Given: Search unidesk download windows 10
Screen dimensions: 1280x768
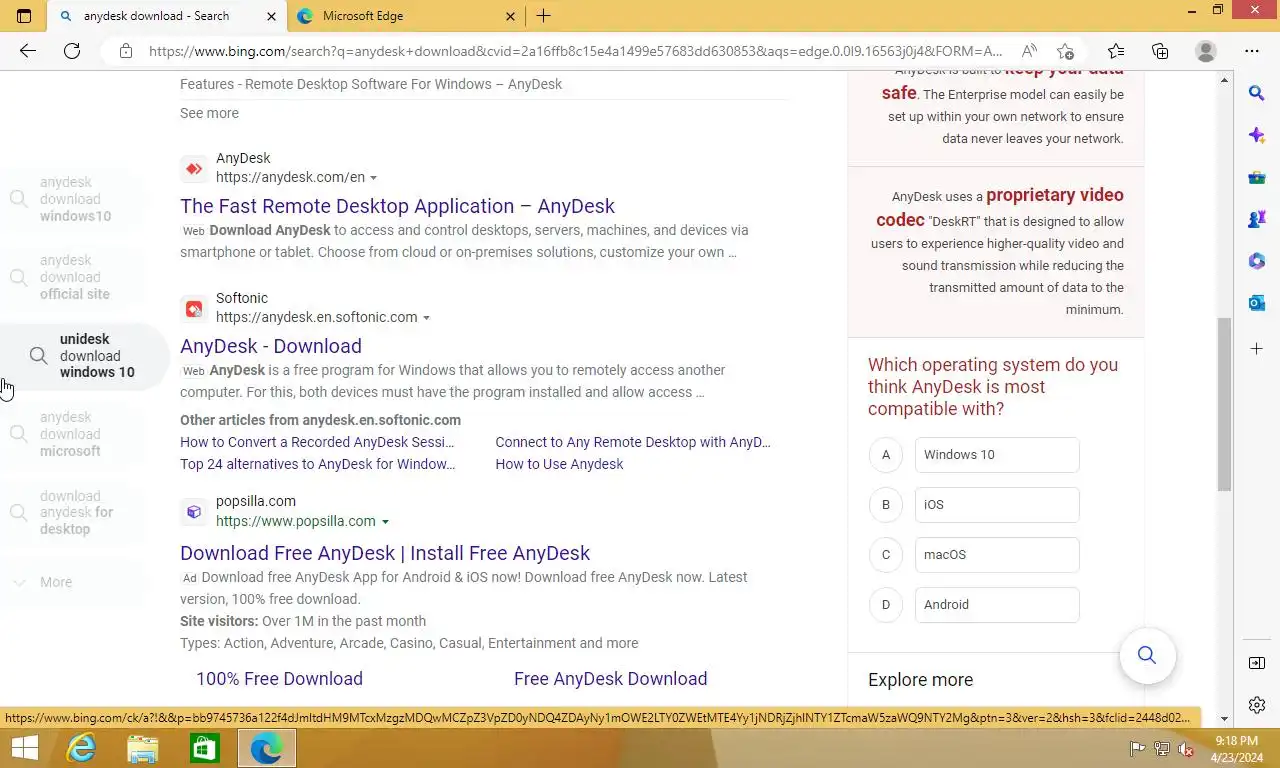Looking at the screenshot, I should pyautogui.click(x=85, y=356).
